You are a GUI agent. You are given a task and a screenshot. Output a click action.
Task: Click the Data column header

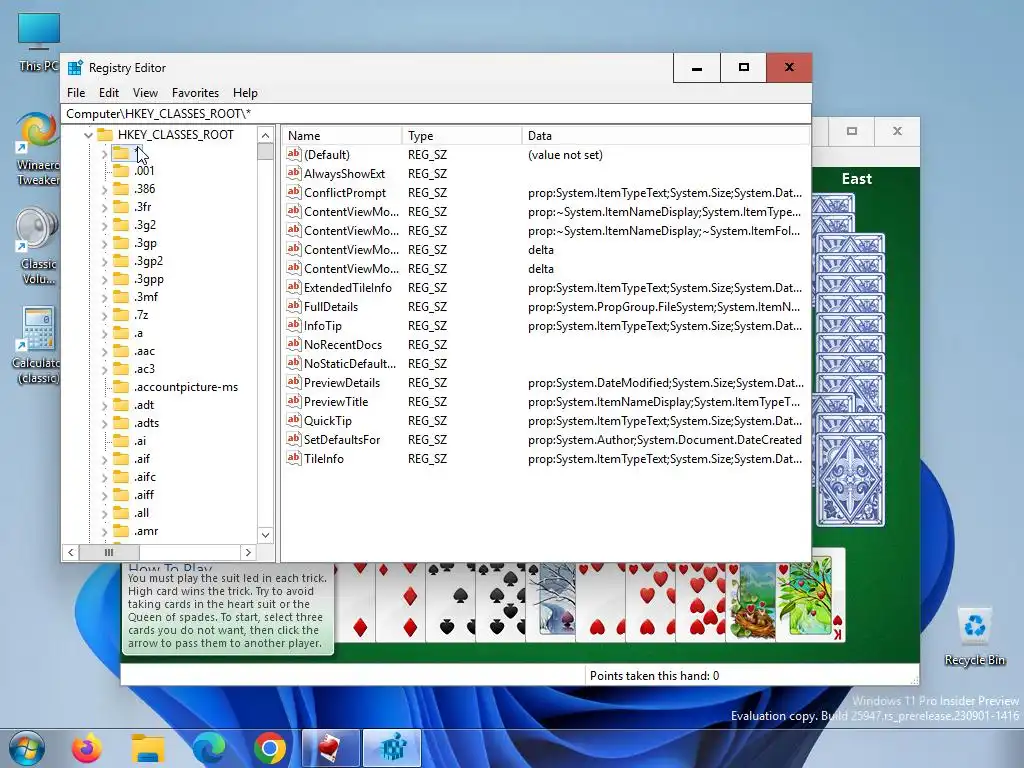(665, 136)
